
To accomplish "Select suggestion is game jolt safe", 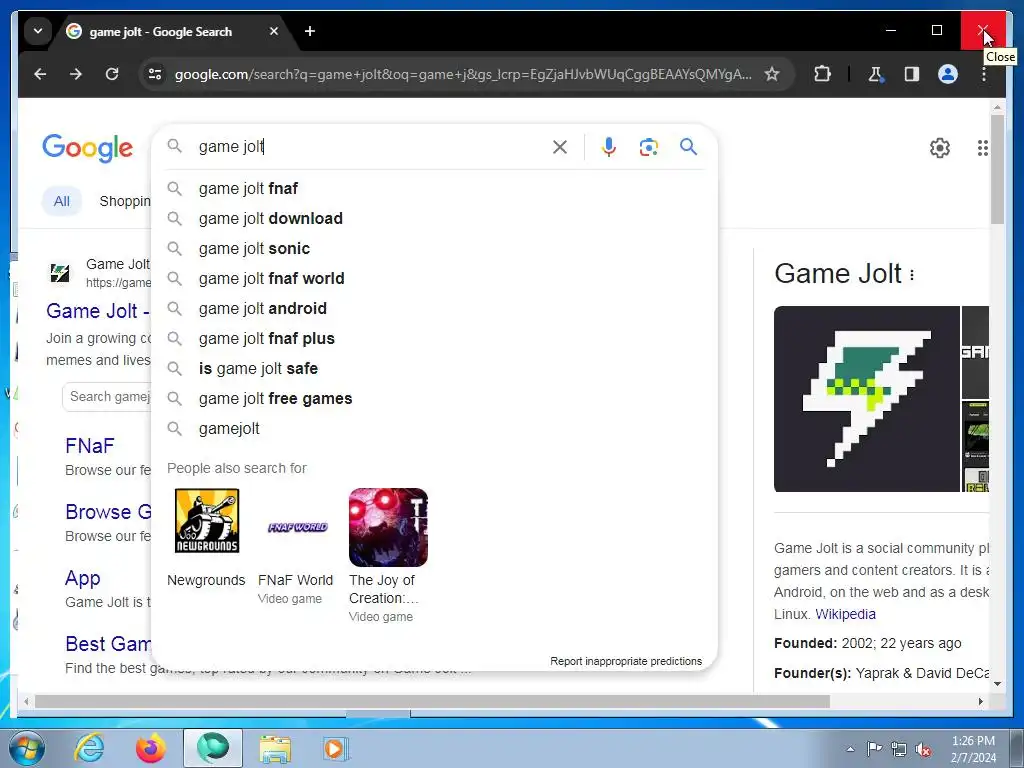I will (434, 369).
